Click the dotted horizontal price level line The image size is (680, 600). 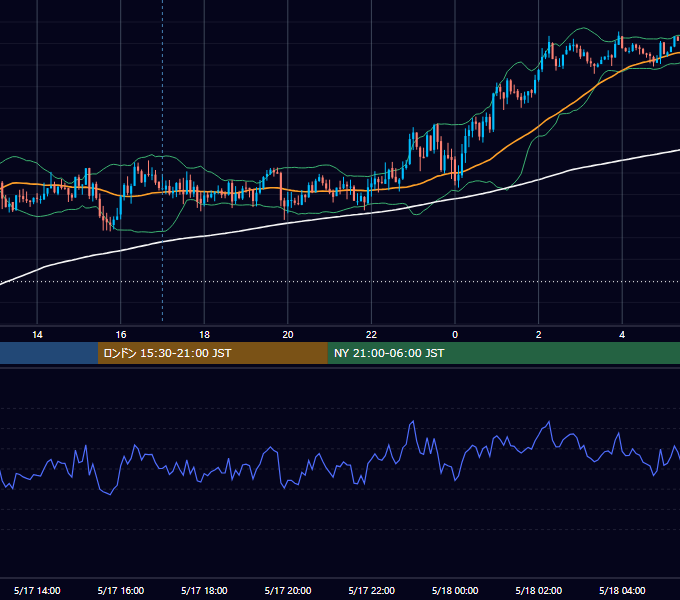tap(340, 281)
